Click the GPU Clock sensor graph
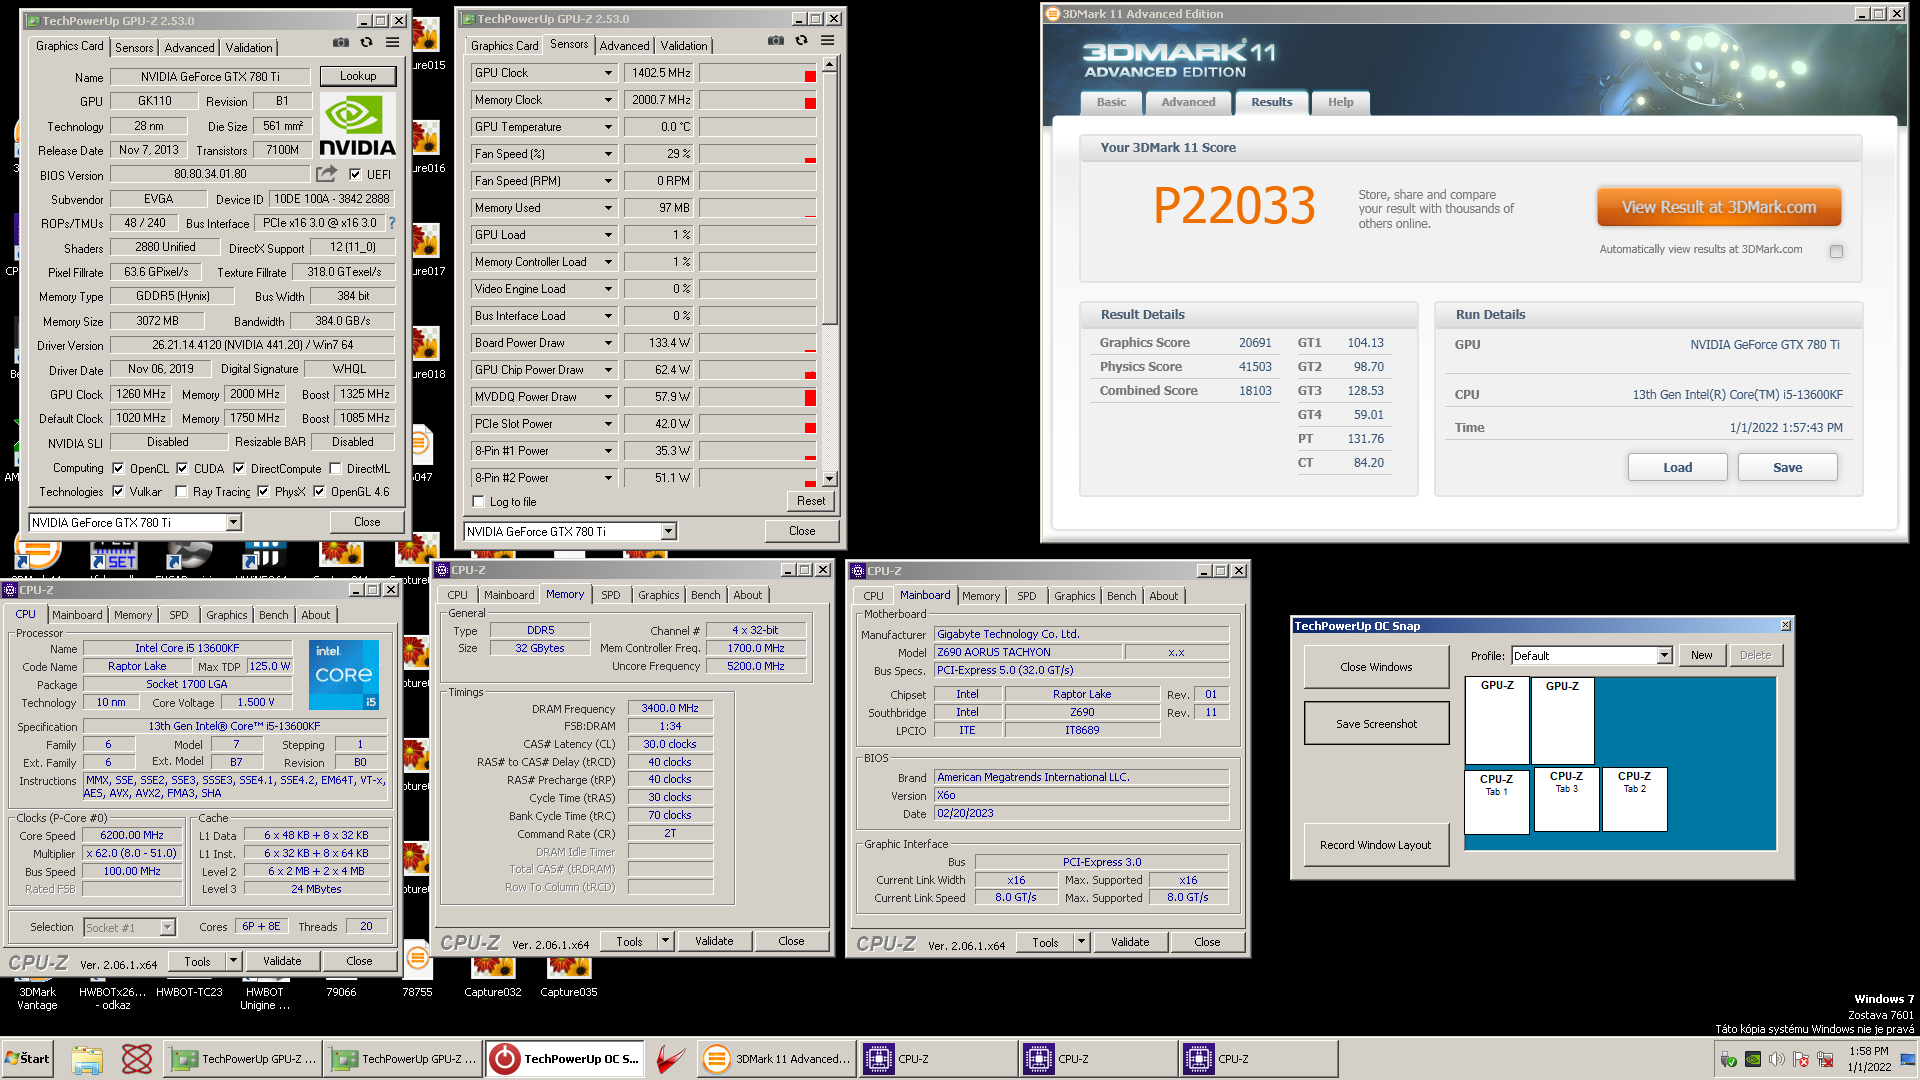1920x1080 pixels. click(757, 73)
